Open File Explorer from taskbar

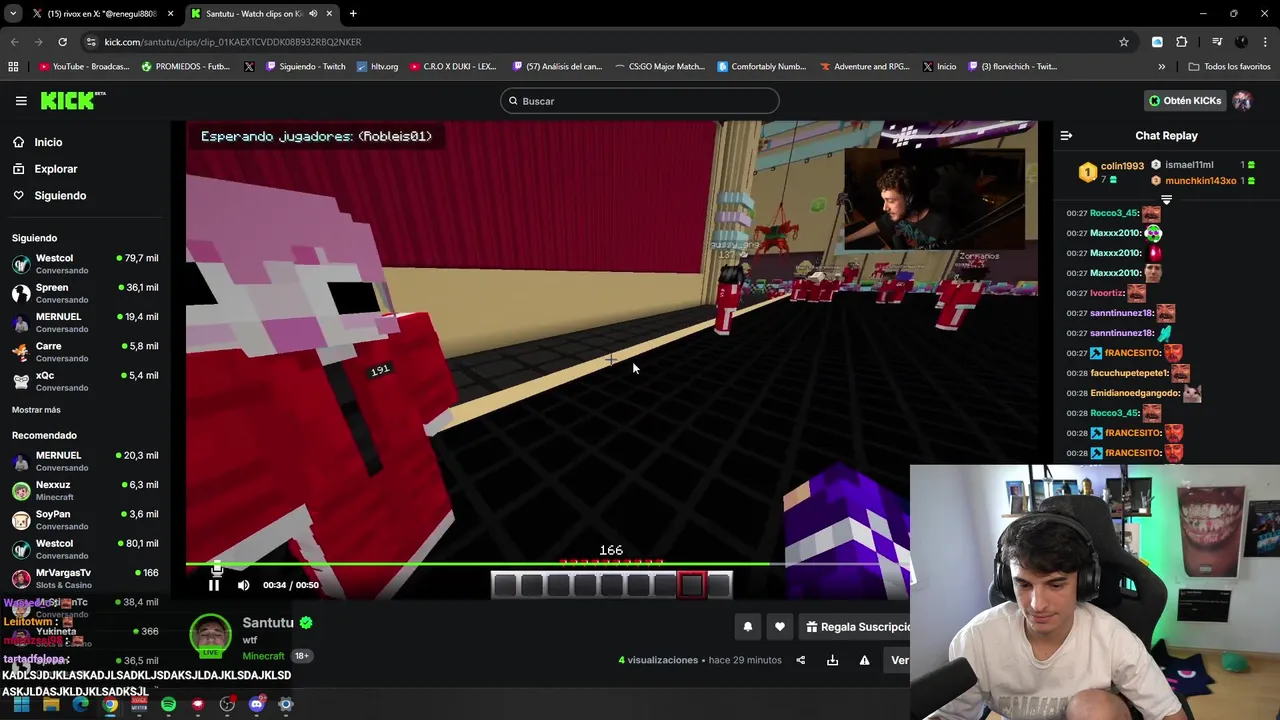51,705
